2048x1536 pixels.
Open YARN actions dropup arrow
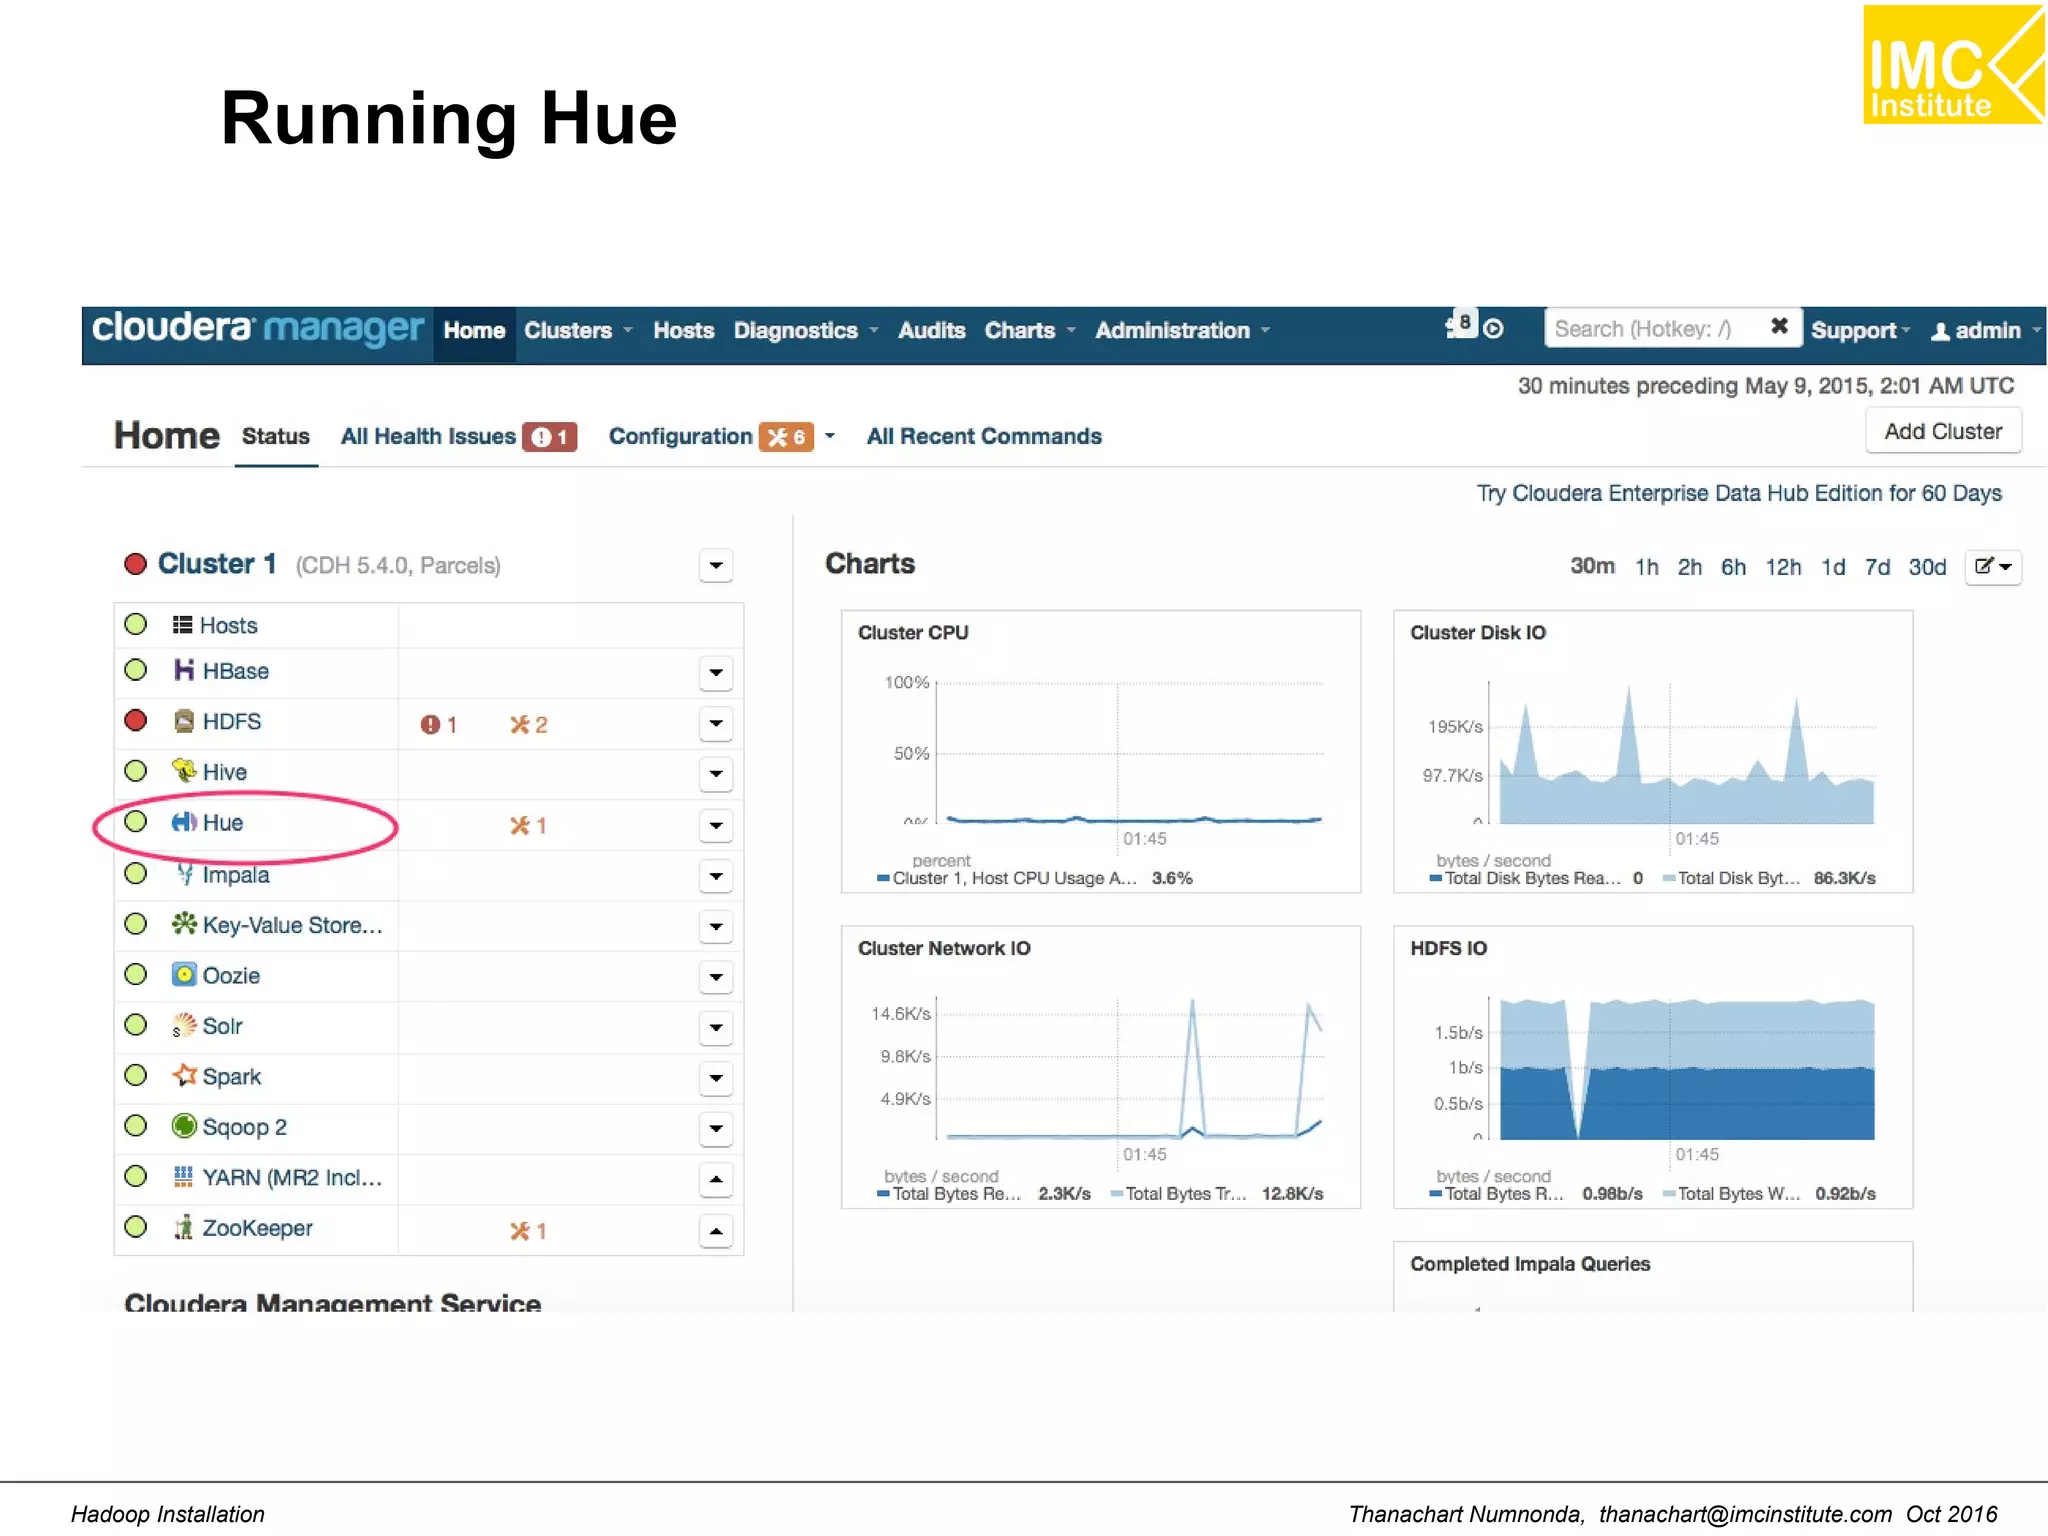[716, 1180]
